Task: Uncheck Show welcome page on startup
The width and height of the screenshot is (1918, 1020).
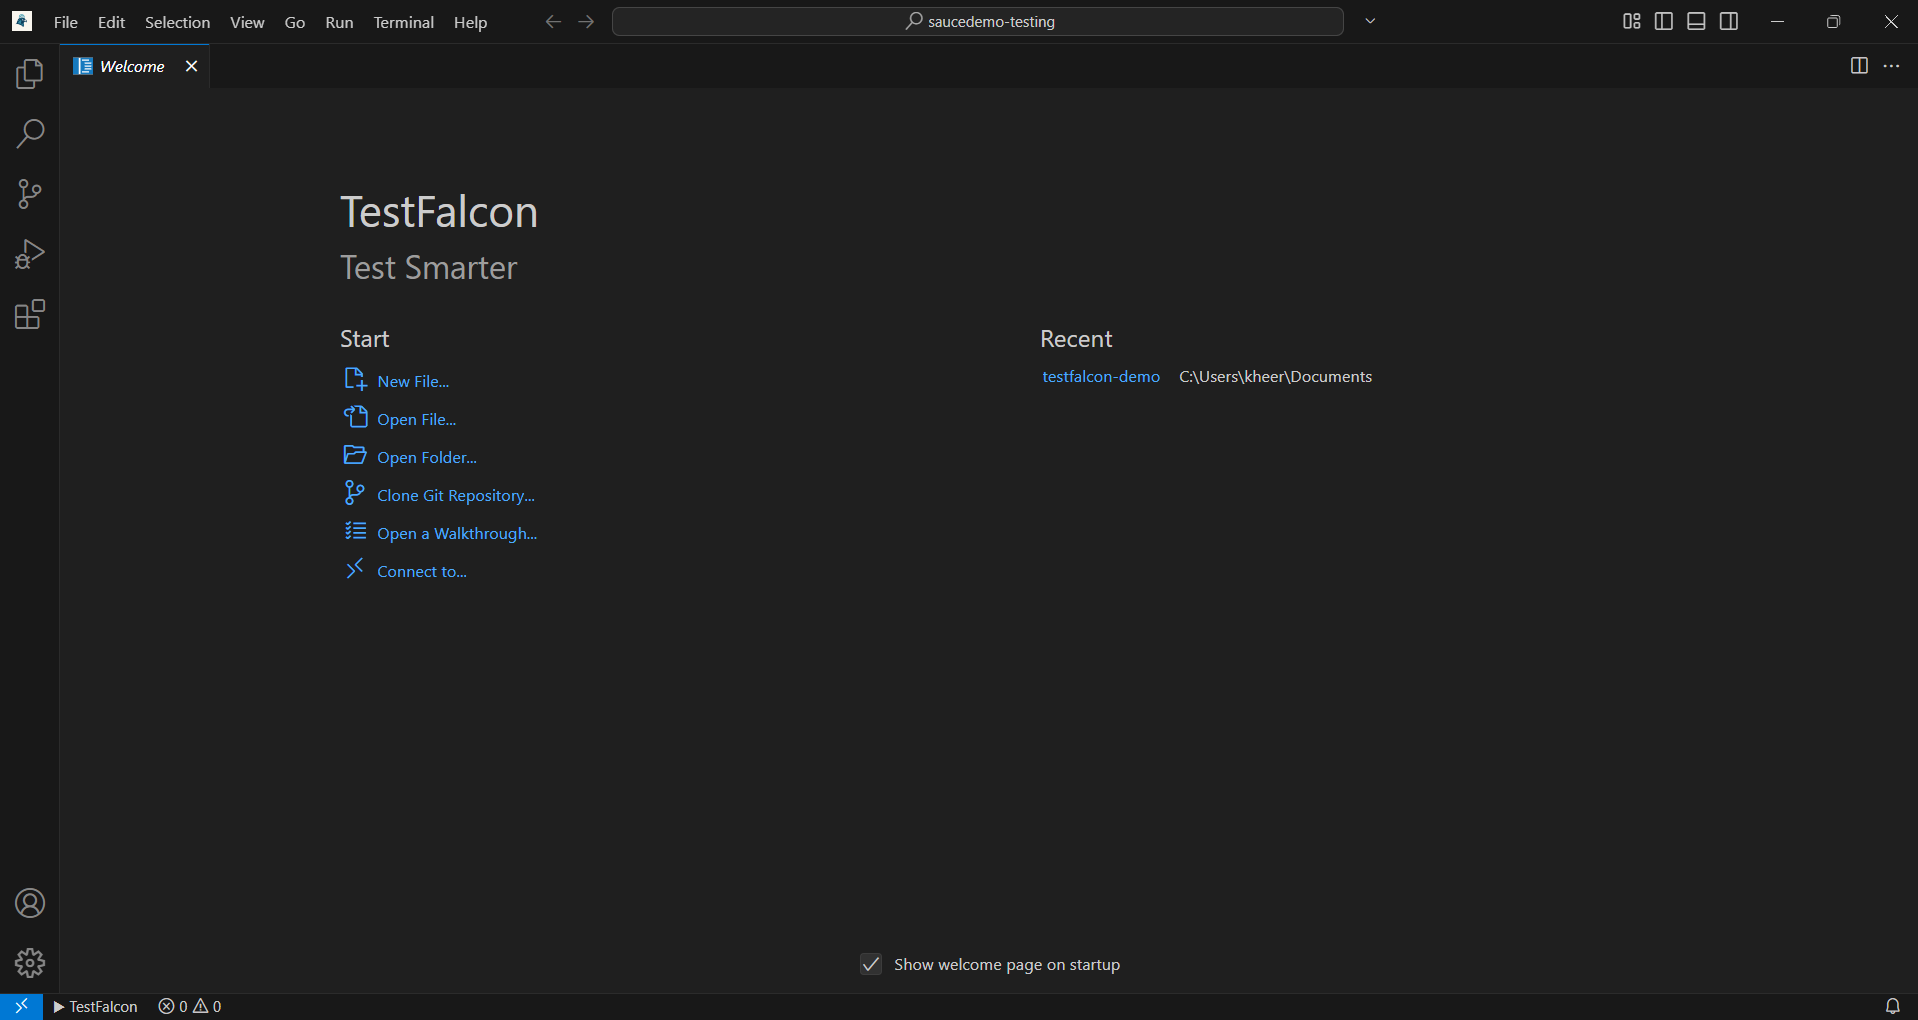Action: tap(871, 964)
